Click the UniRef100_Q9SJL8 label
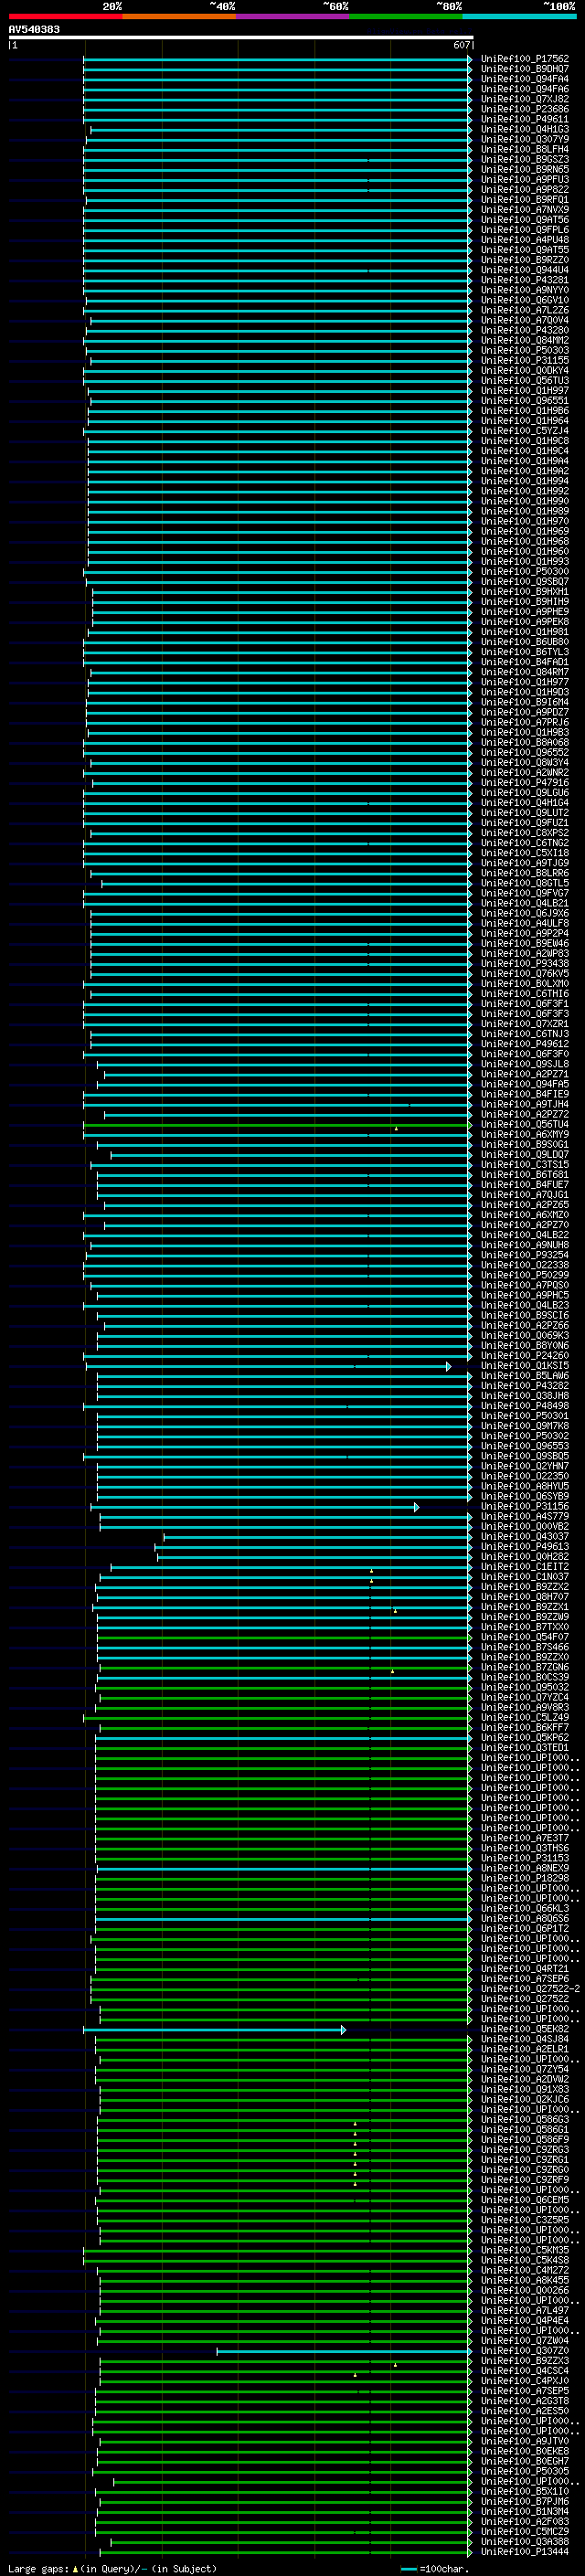The height and width of the screenshot is (2576, 585). pos(524,1064)
